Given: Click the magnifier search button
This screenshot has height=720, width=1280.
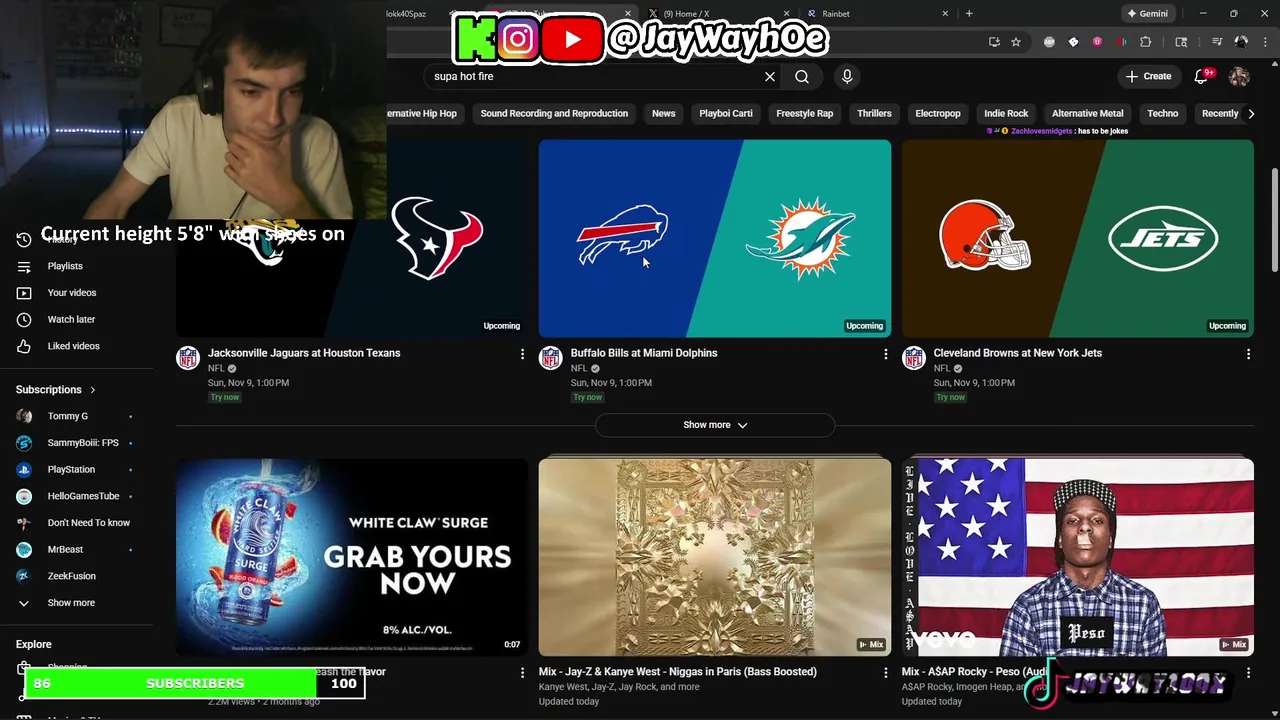Looking at the screenshot, I should tap(802, 76).
